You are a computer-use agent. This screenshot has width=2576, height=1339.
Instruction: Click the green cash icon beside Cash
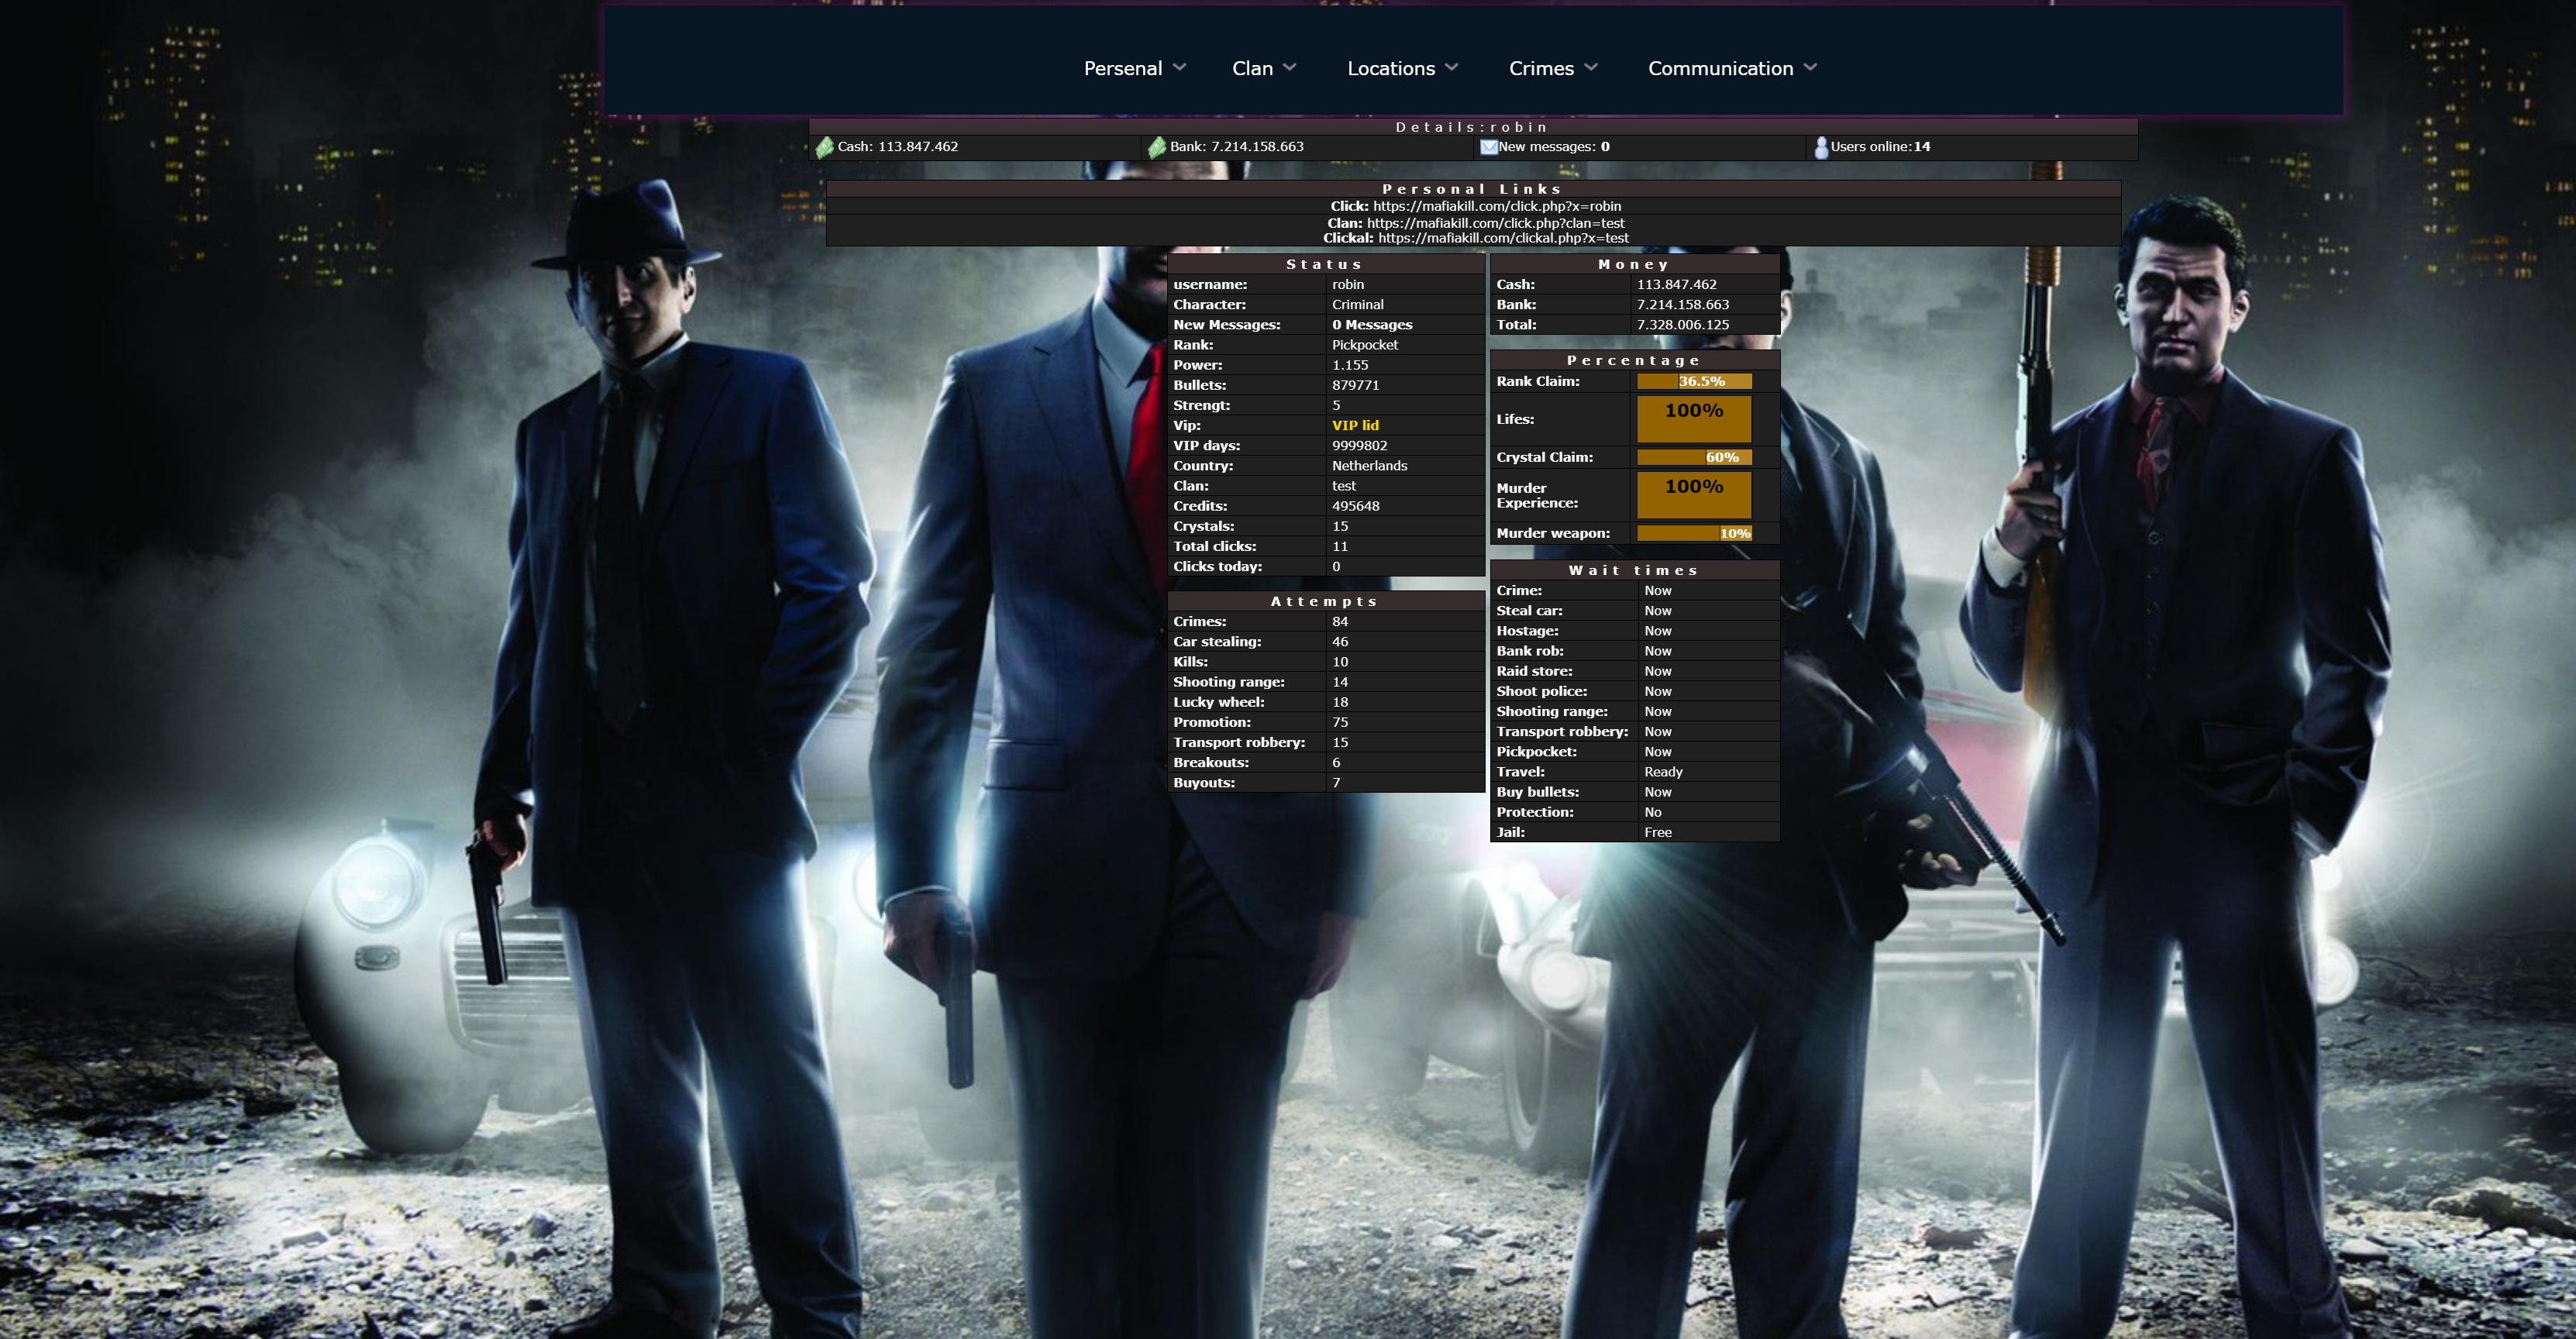click(x=824, y=148)
